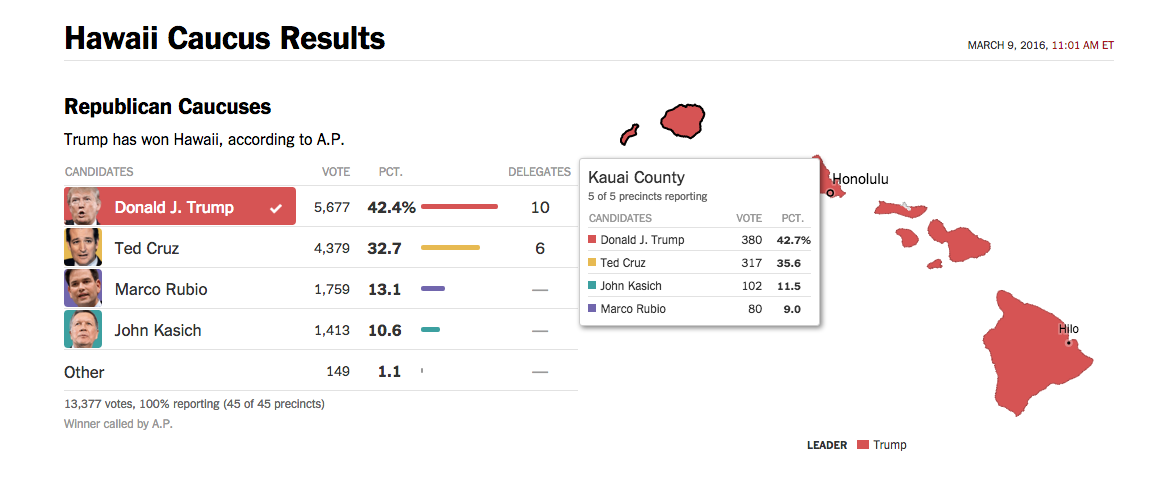Screen dimensions: 1151x499
Task: Click the teal square beside John Kasich in tooltip
Action: click(x=592, y=286)
